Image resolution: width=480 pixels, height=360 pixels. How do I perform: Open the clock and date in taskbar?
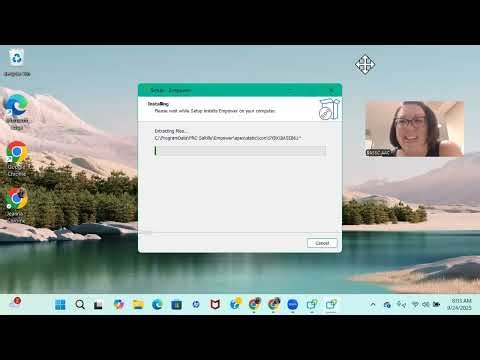tap(460, 304)
